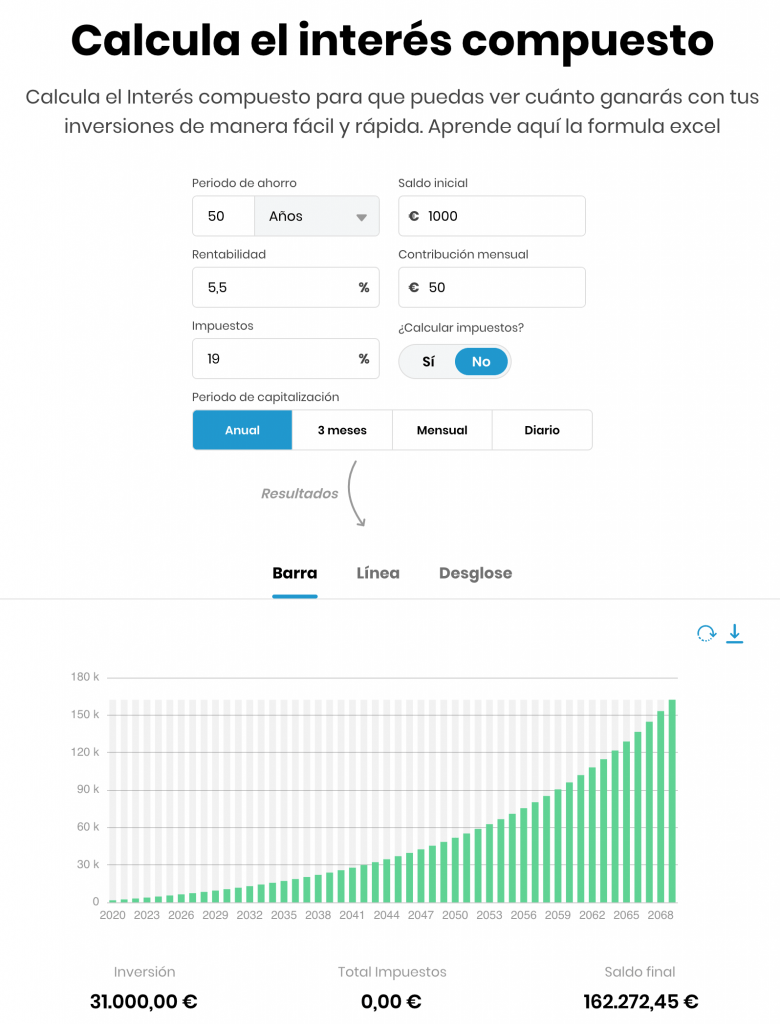
Task: Click the percent symbol in Impuestos
Action: (x=364, y=359)
